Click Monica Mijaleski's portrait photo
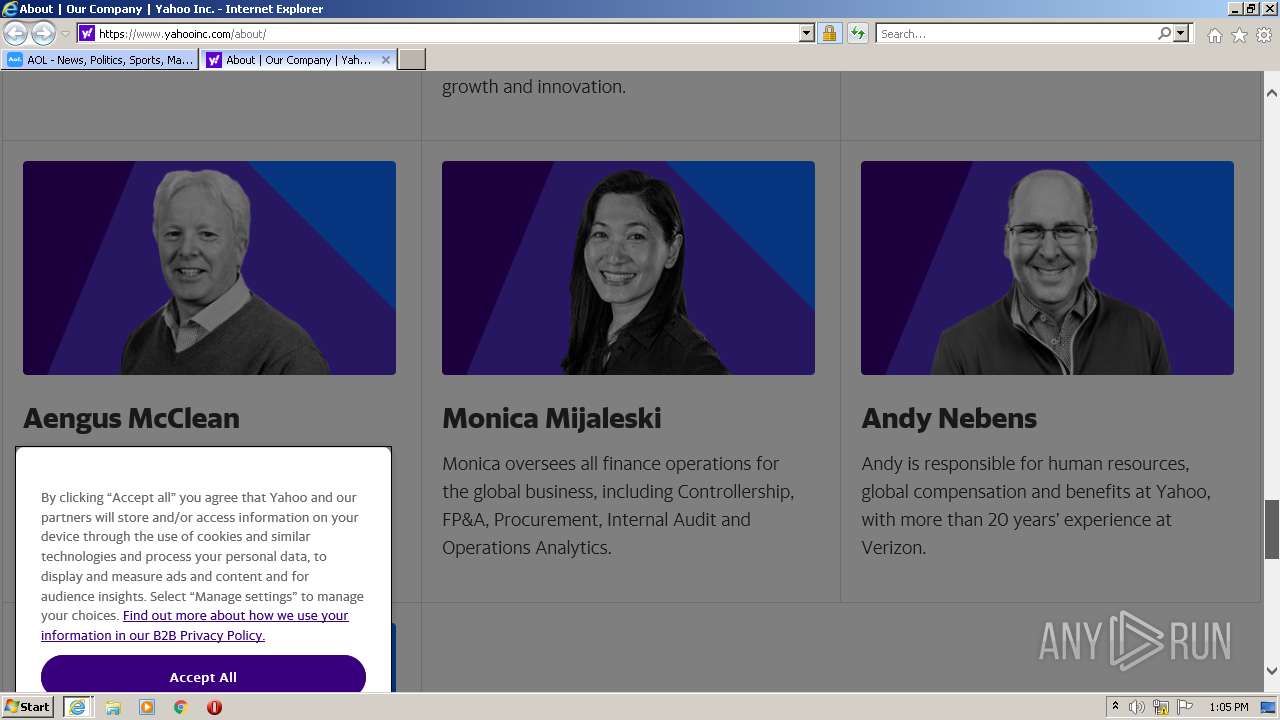This screenshot has height=720, width=1280. [x=628, y=268]
